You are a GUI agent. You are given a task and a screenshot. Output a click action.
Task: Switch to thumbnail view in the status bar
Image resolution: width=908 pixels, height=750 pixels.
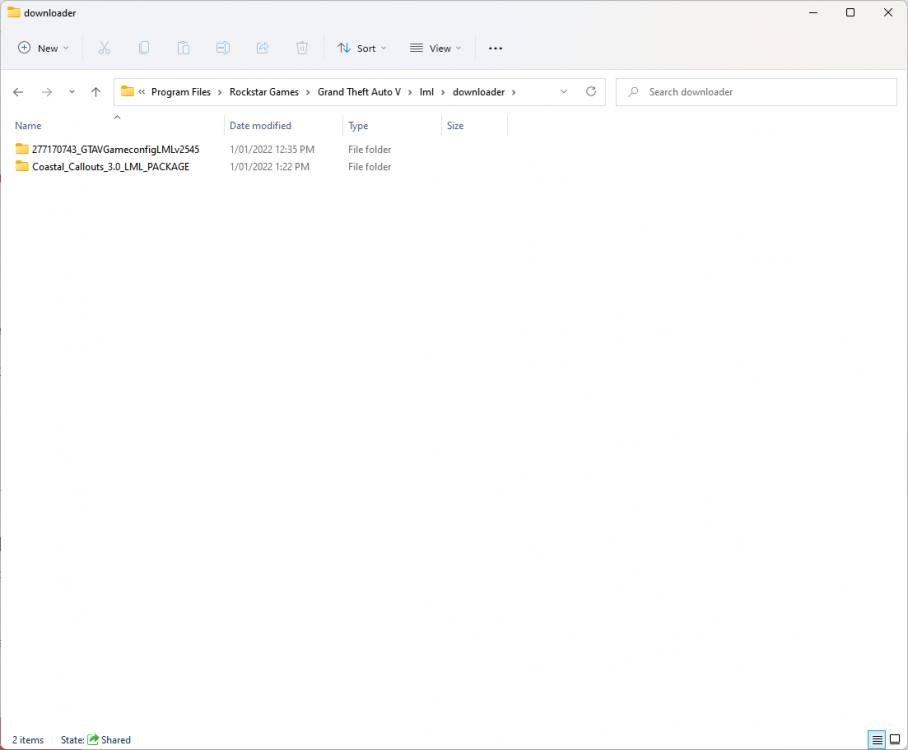coord(895,740)
